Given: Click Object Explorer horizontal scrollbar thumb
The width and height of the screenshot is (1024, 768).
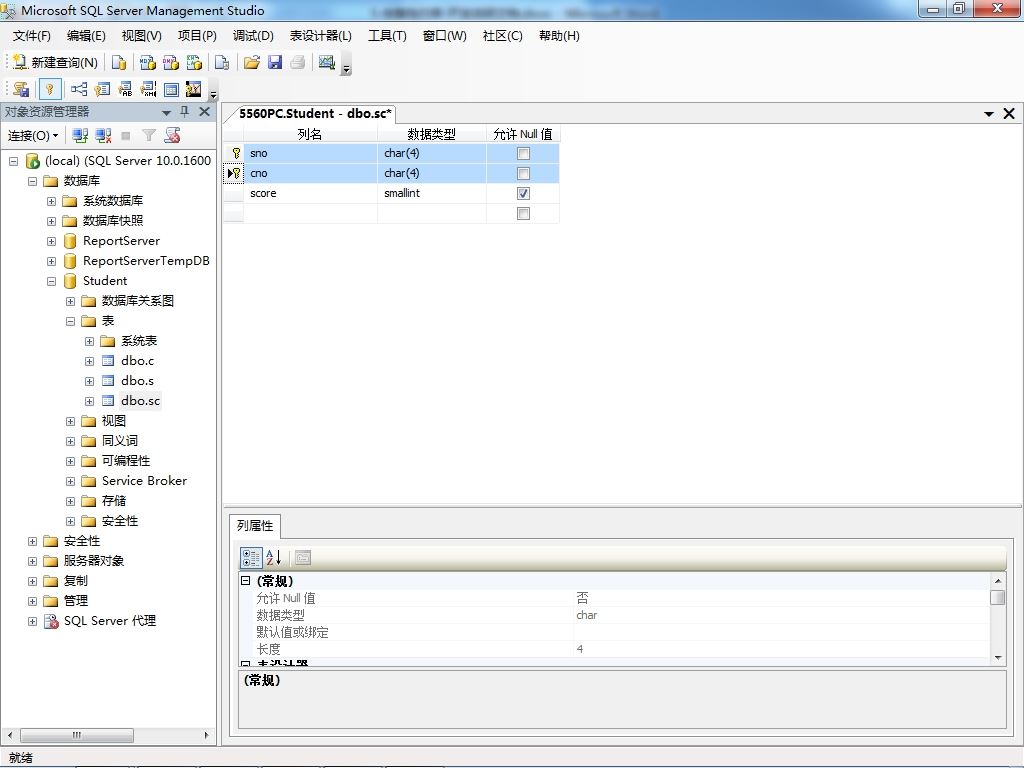Looking at the screenshot, I should pos(77,735).
